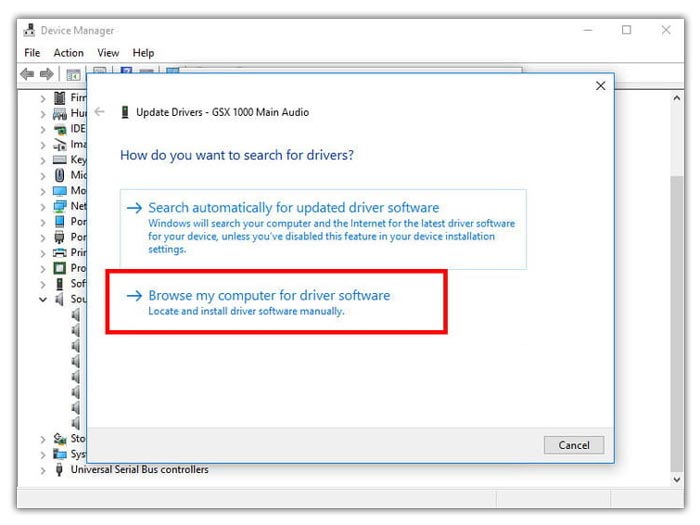700x525 pixels.
Task: Choose Browse my computer for driver software
Action: pos(277,302)
